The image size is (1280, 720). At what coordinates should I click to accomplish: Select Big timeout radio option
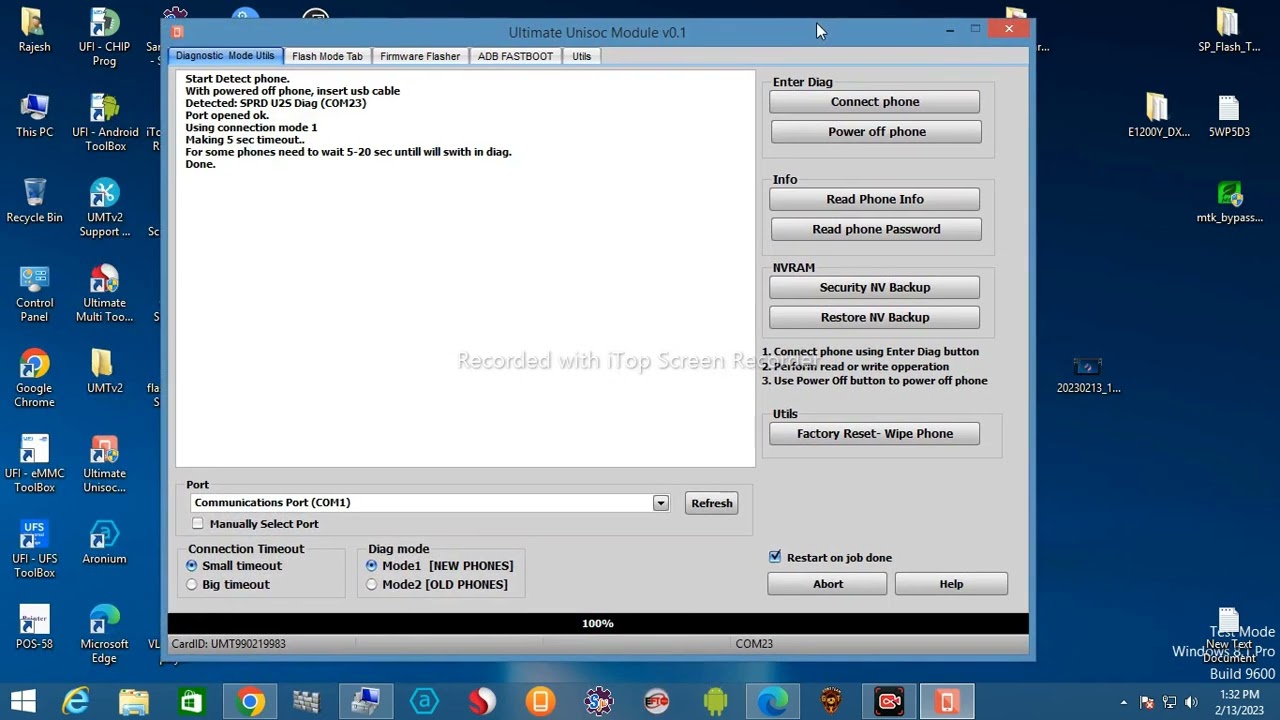[192, 585]
